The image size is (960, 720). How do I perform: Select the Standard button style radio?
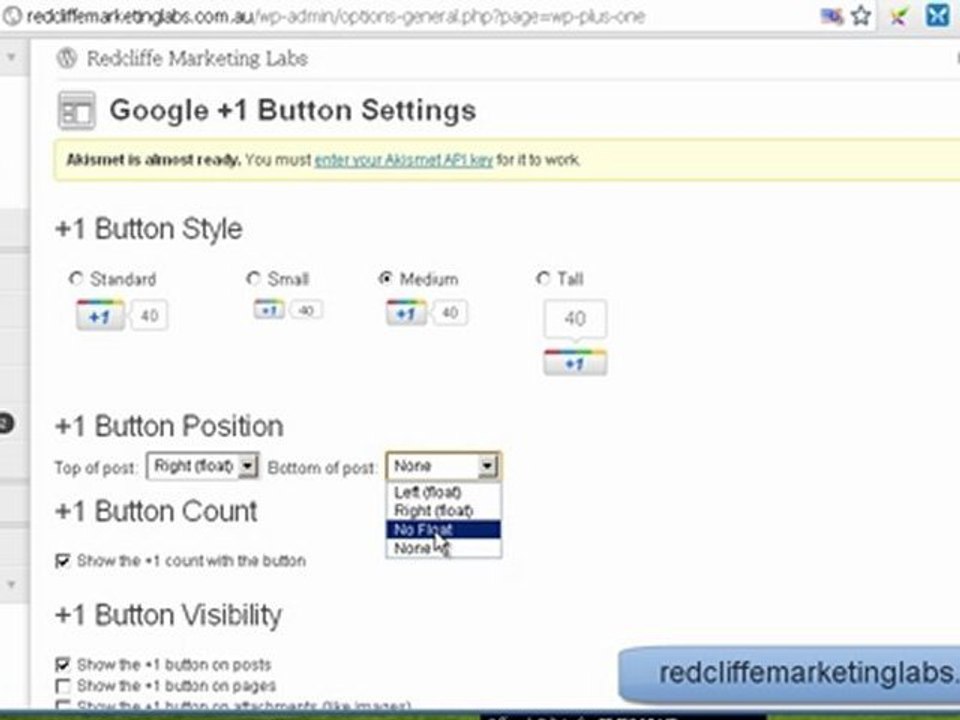75,279
